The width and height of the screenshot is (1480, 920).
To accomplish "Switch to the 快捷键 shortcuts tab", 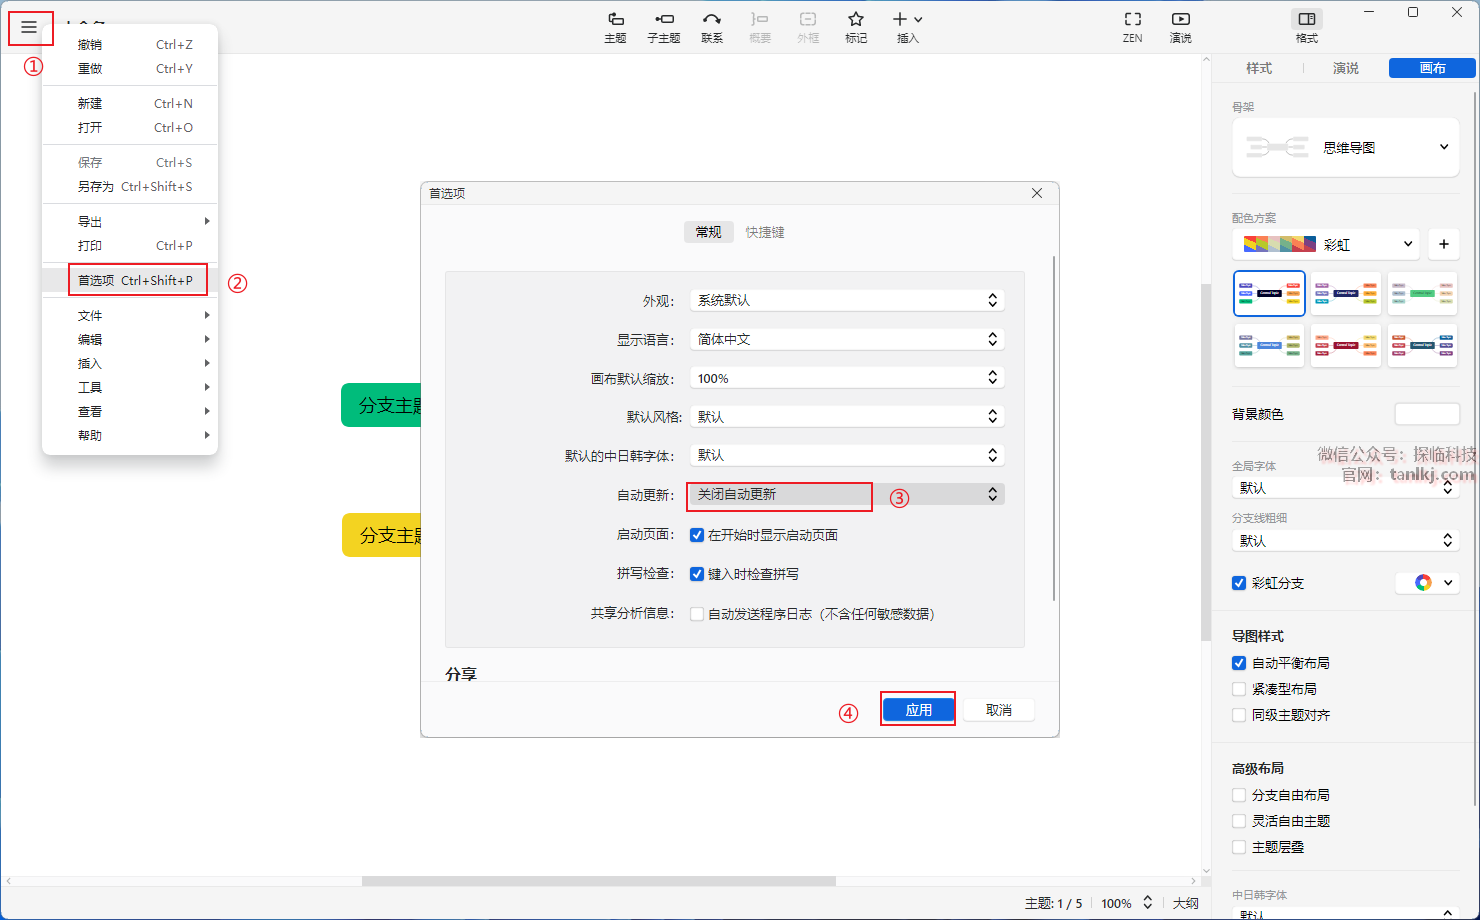I will click(765, 232).
